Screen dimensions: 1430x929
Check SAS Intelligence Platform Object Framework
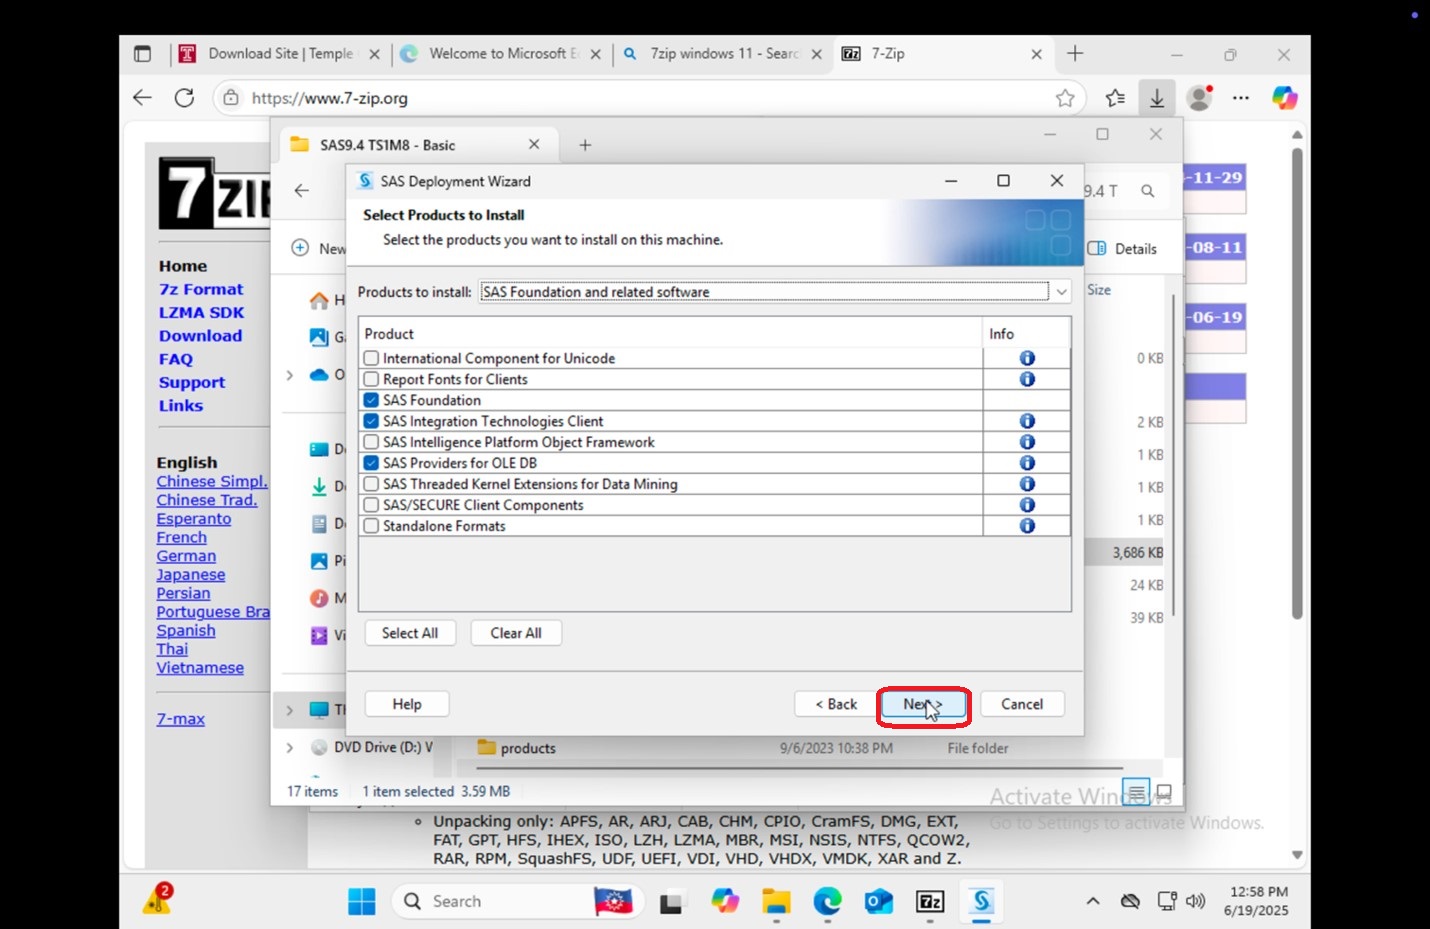371,442
